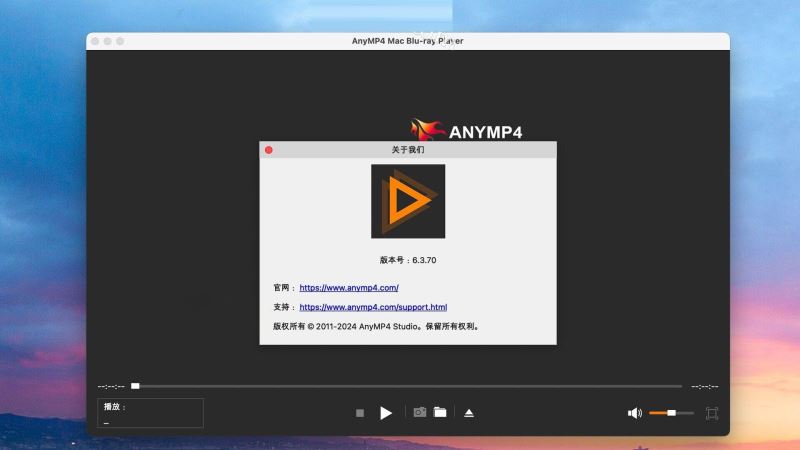The image size is (800, 450).
Task: Click the playback progress bar handle
Action: 135,386
